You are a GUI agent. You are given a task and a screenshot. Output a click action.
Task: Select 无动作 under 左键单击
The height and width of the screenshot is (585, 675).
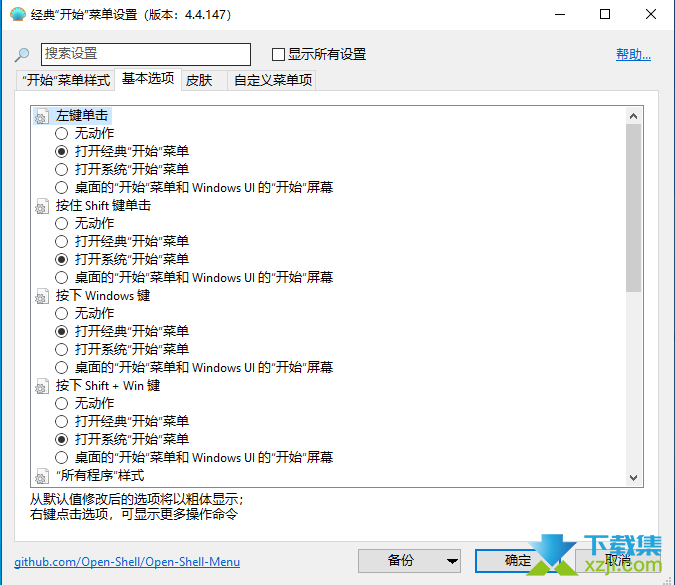pyautogui.click(x=62, y=133)
